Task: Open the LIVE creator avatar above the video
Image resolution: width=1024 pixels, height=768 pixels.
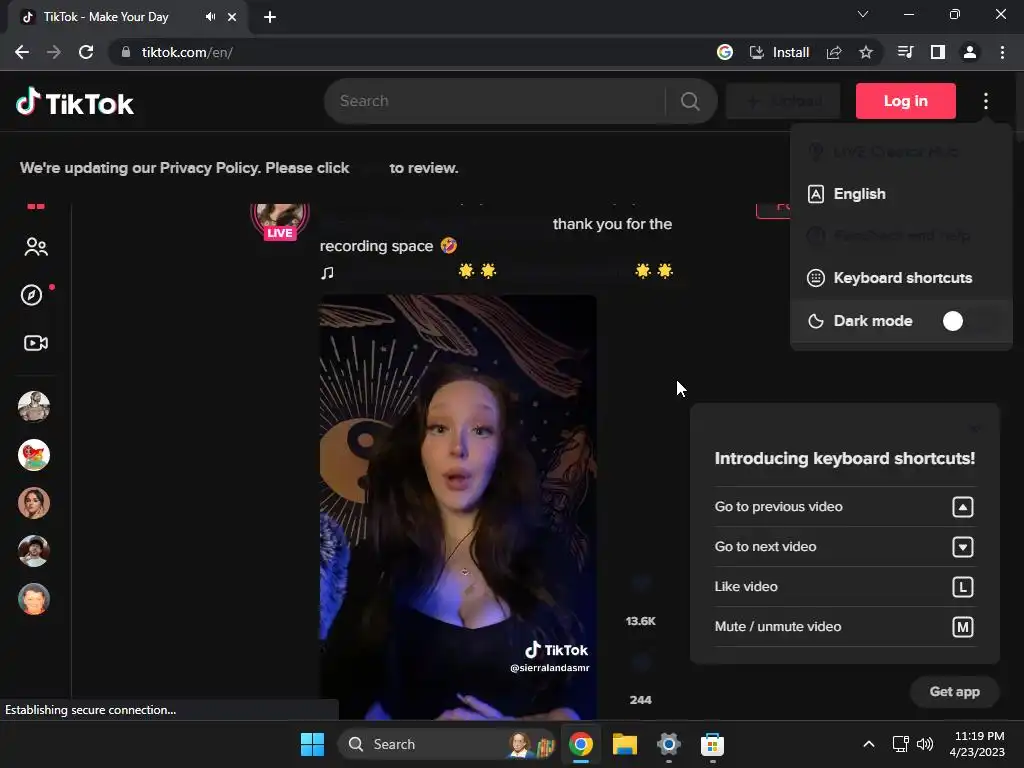Action: (x=280, y=219)
